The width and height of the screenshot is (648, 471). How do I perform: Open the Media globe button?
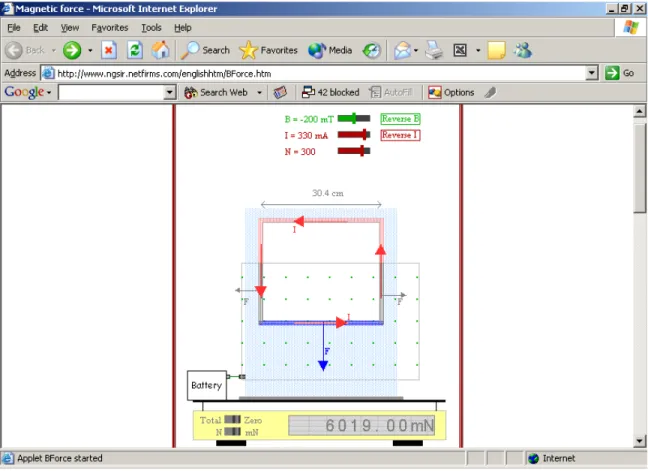click(x=330, y=50)
